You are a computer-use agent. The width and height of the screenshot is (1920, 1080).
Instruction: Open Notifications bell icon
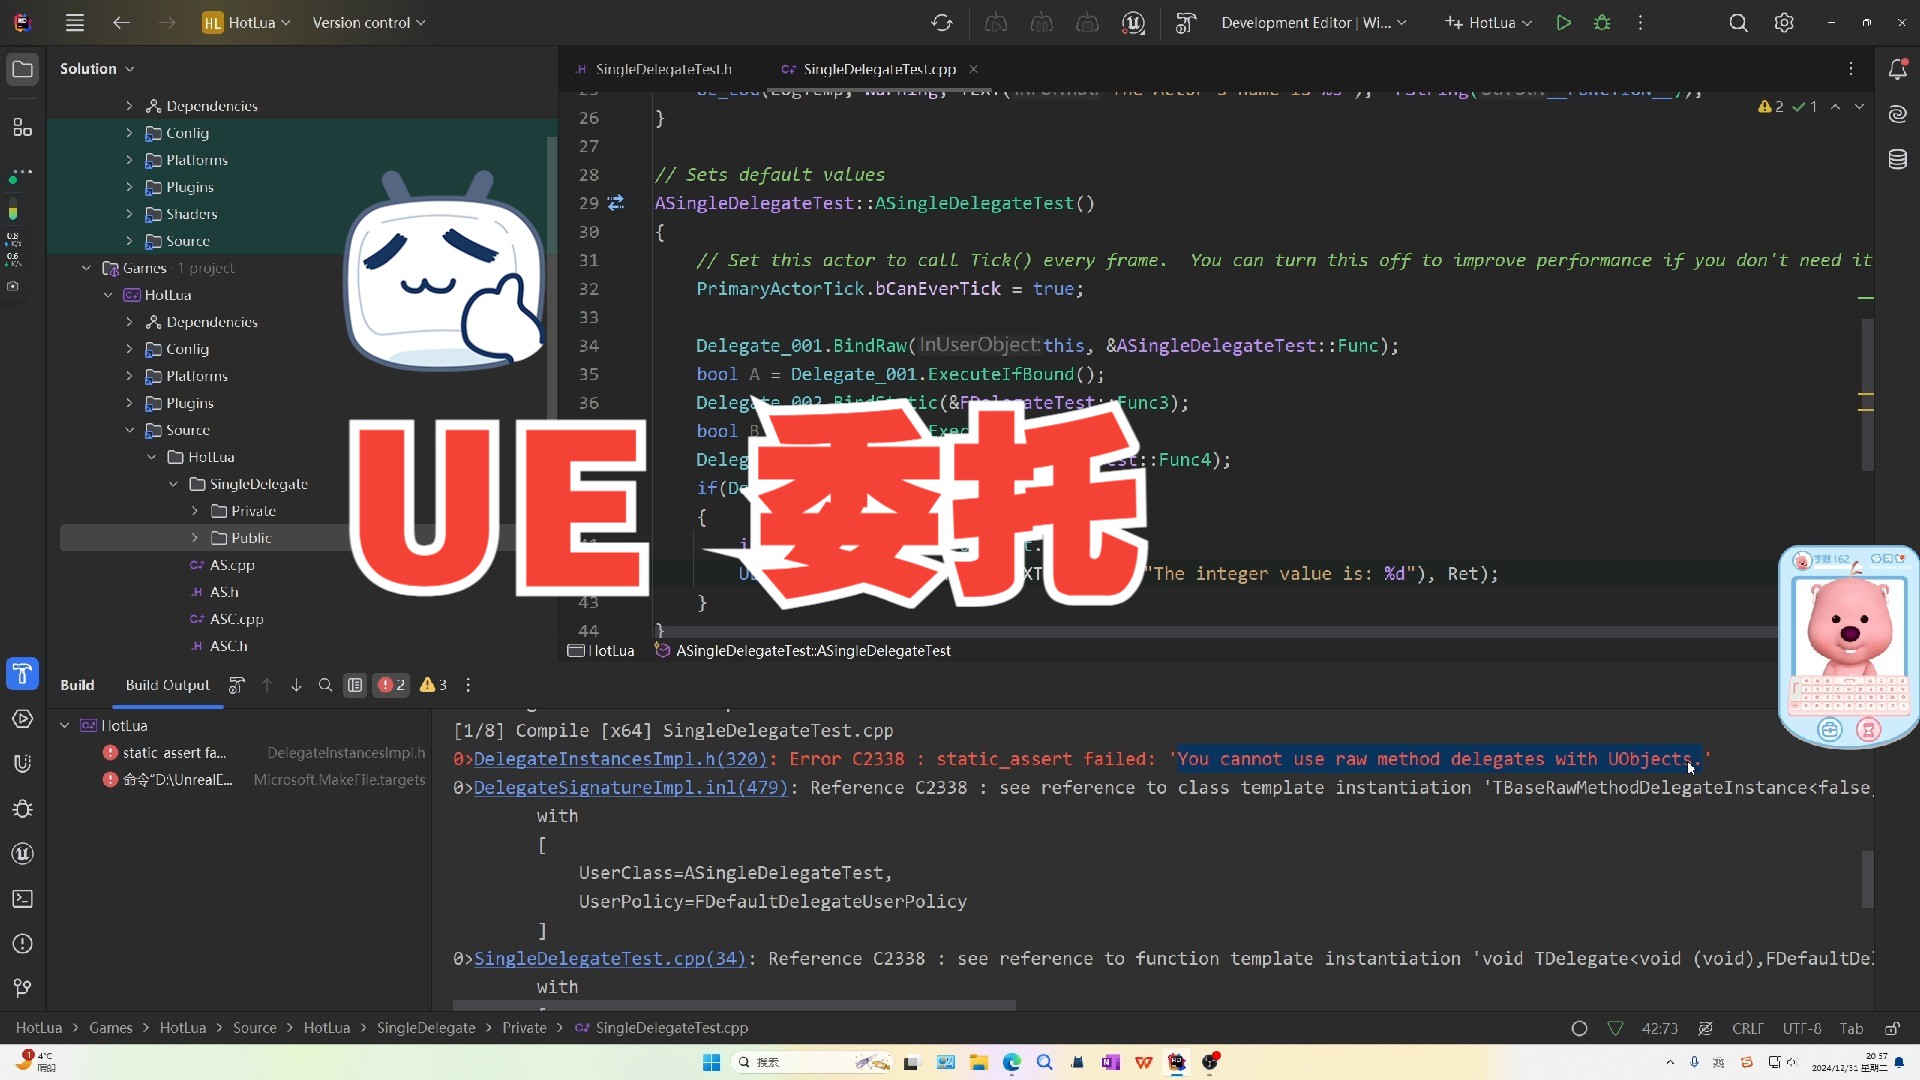pyautogui.click(x=1897, y=69)
